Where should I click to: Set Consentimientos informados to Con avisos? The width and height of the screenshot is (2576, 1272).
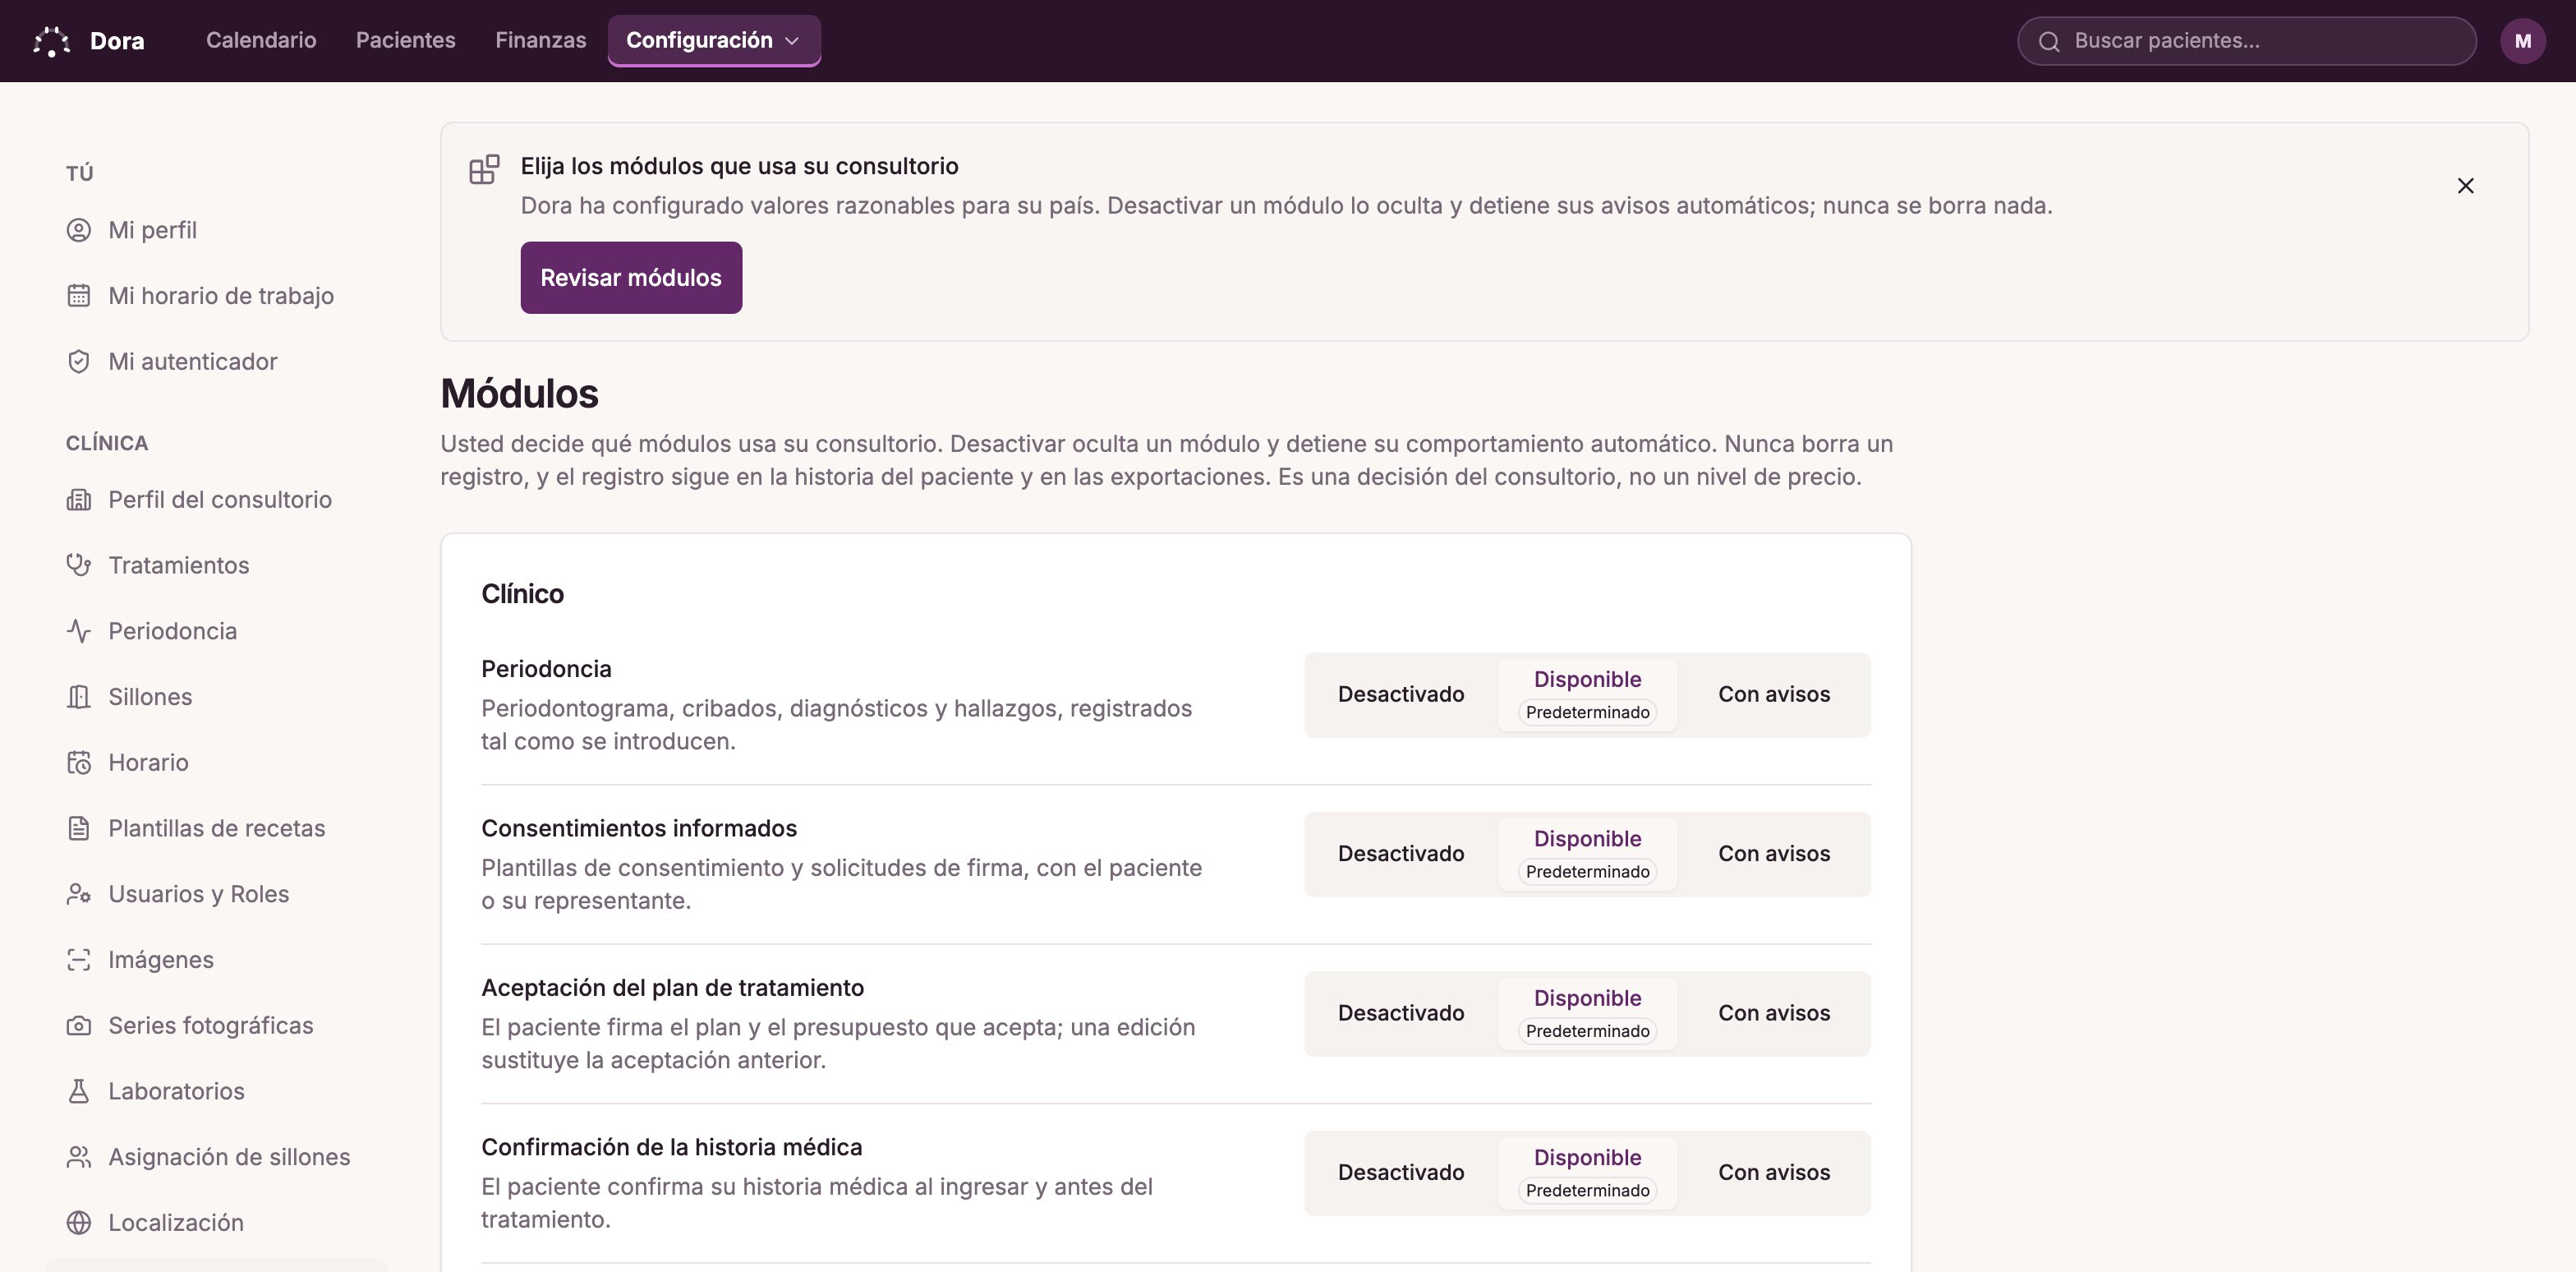(x=1774, y=854)
